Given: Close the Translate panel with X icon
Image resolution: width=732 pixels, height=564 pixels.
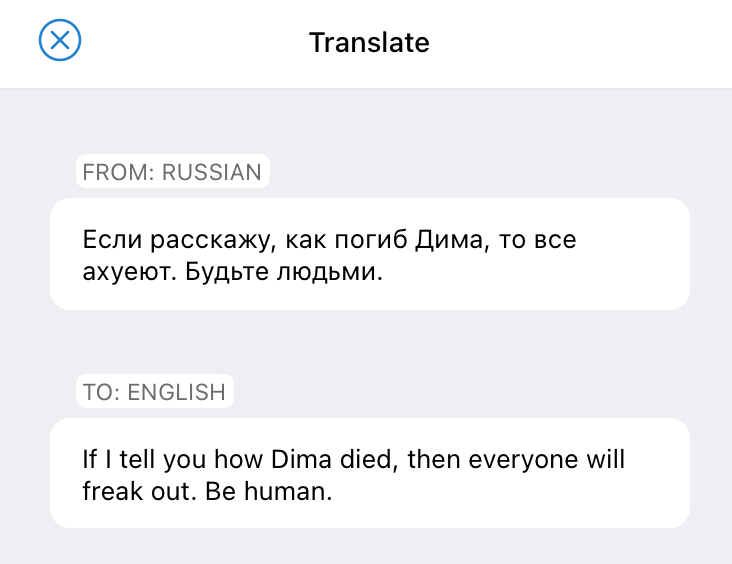Looking at the screenshot, I should pos(60,40).
